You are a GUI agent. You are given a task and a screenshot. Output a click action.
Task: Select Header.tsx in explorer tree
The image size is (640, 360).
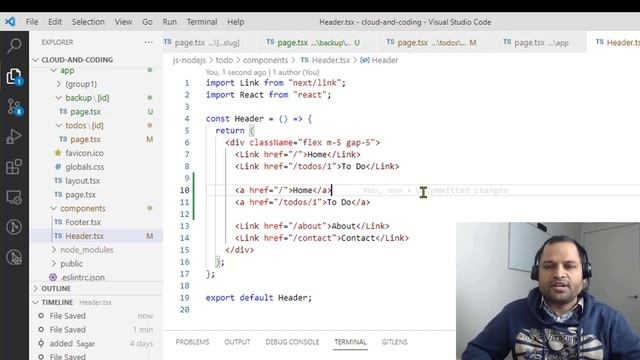pyautogui.click(x=96, y=236)
